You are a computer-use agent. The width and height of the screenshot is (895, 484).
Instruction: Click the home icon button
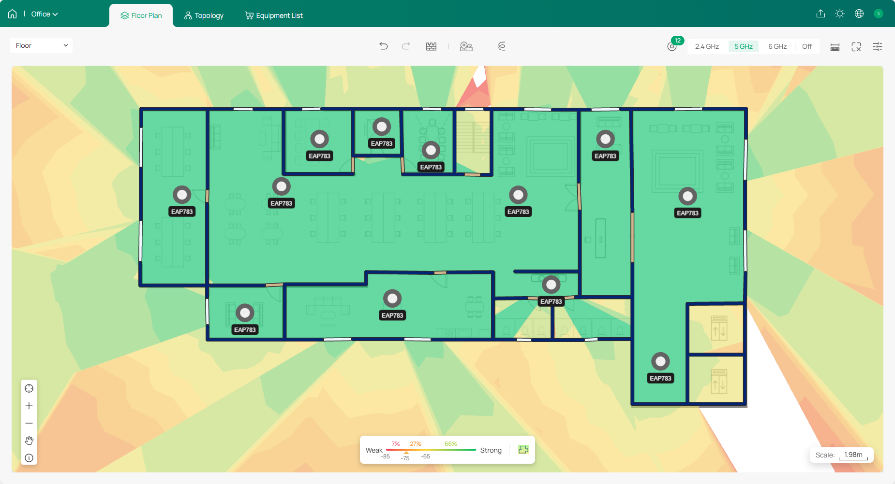[12, 14]
